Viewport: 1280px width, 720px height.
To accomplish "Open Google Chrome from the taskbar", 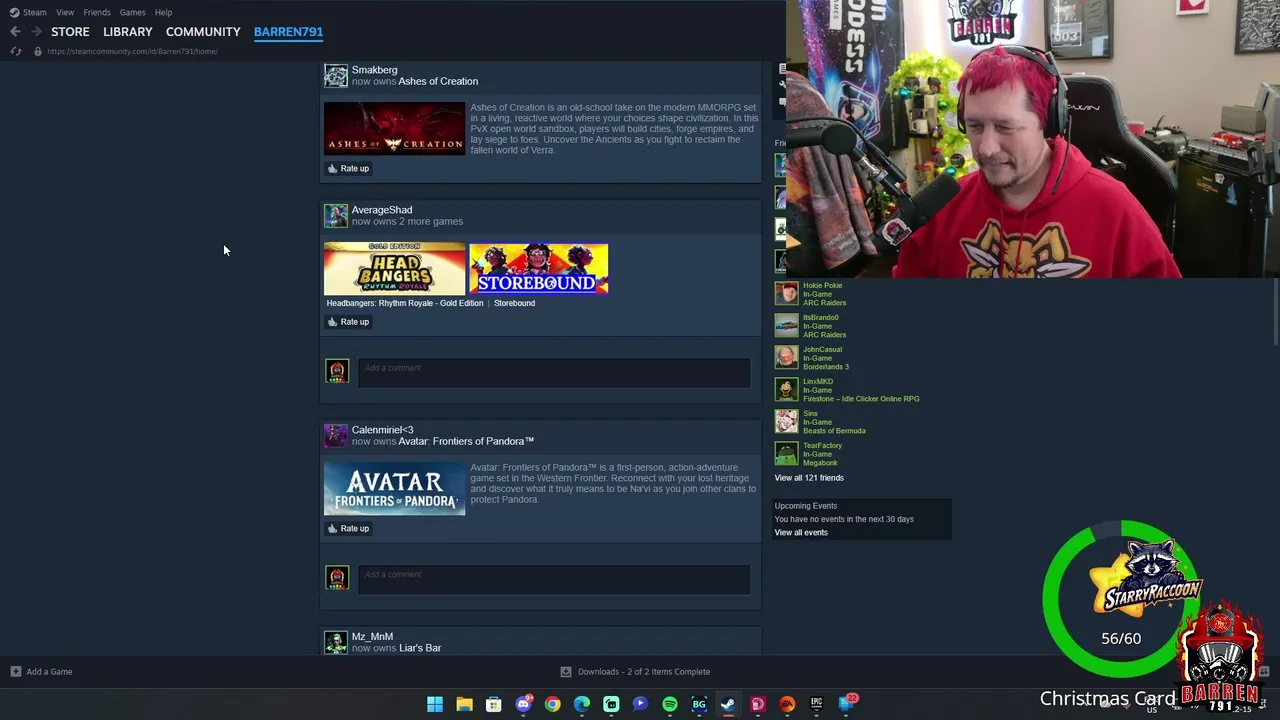I will 552,705.
